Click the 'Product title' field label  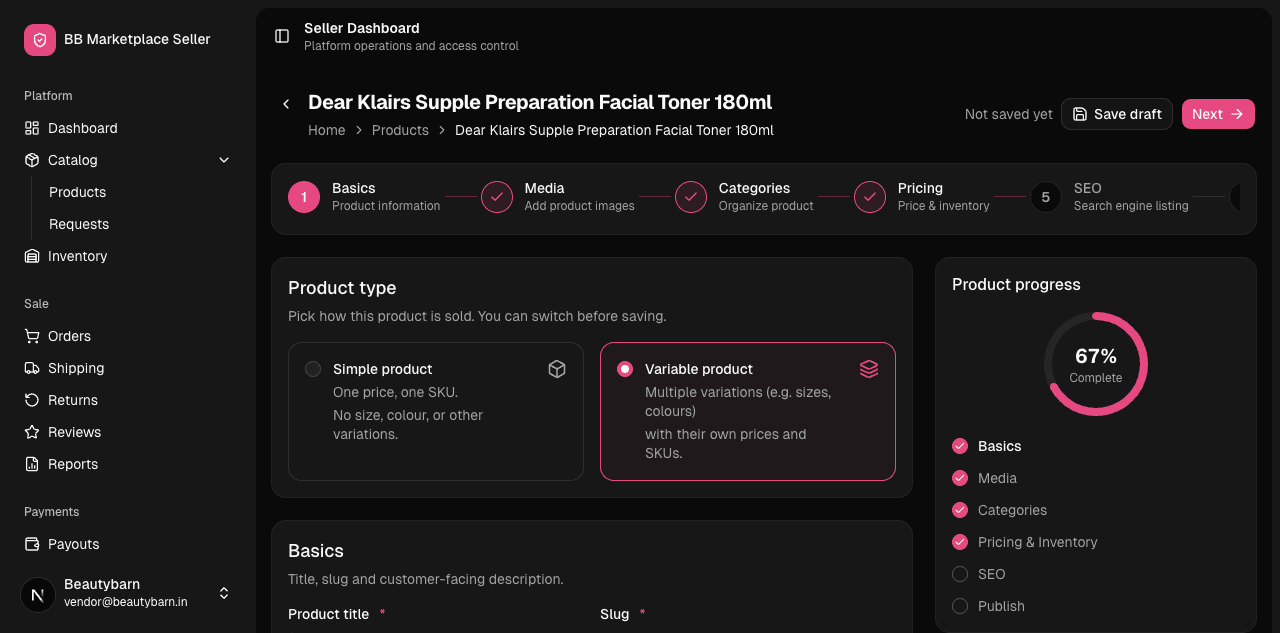329,614
